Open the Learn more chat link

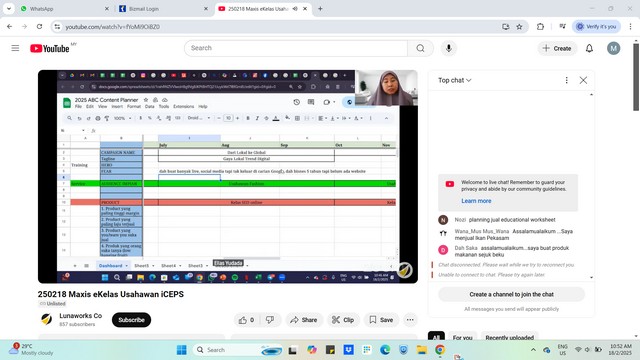(476, 201)
